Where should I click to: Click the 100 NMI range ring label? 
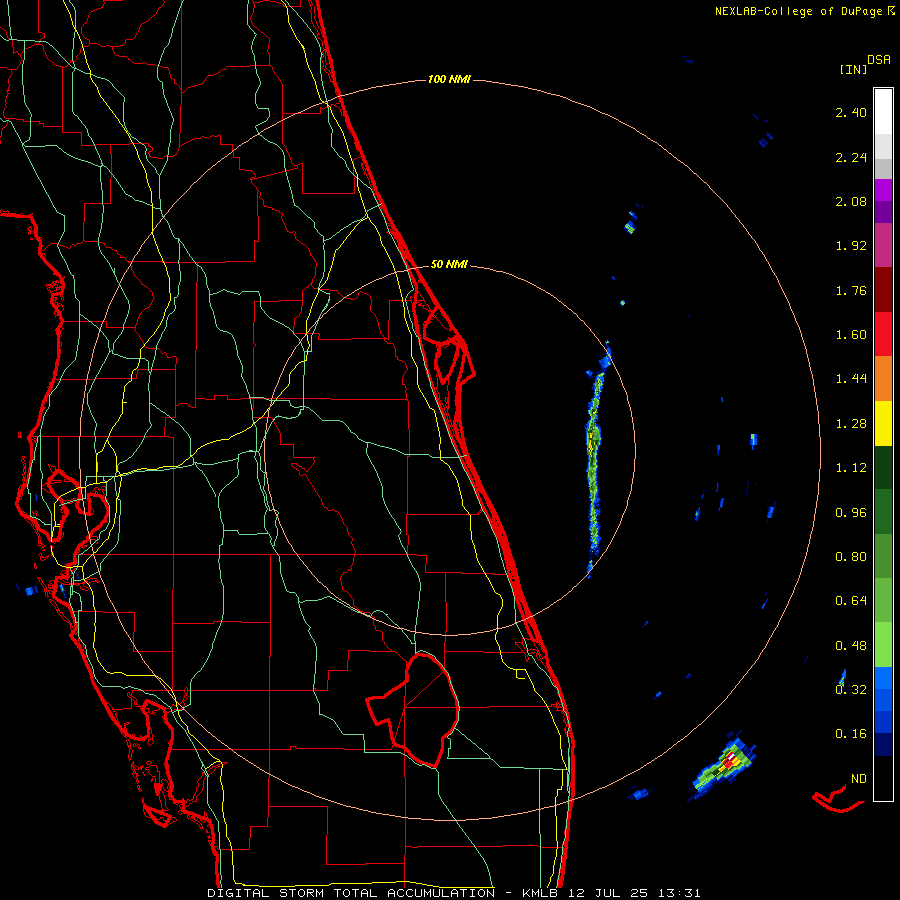449,79
